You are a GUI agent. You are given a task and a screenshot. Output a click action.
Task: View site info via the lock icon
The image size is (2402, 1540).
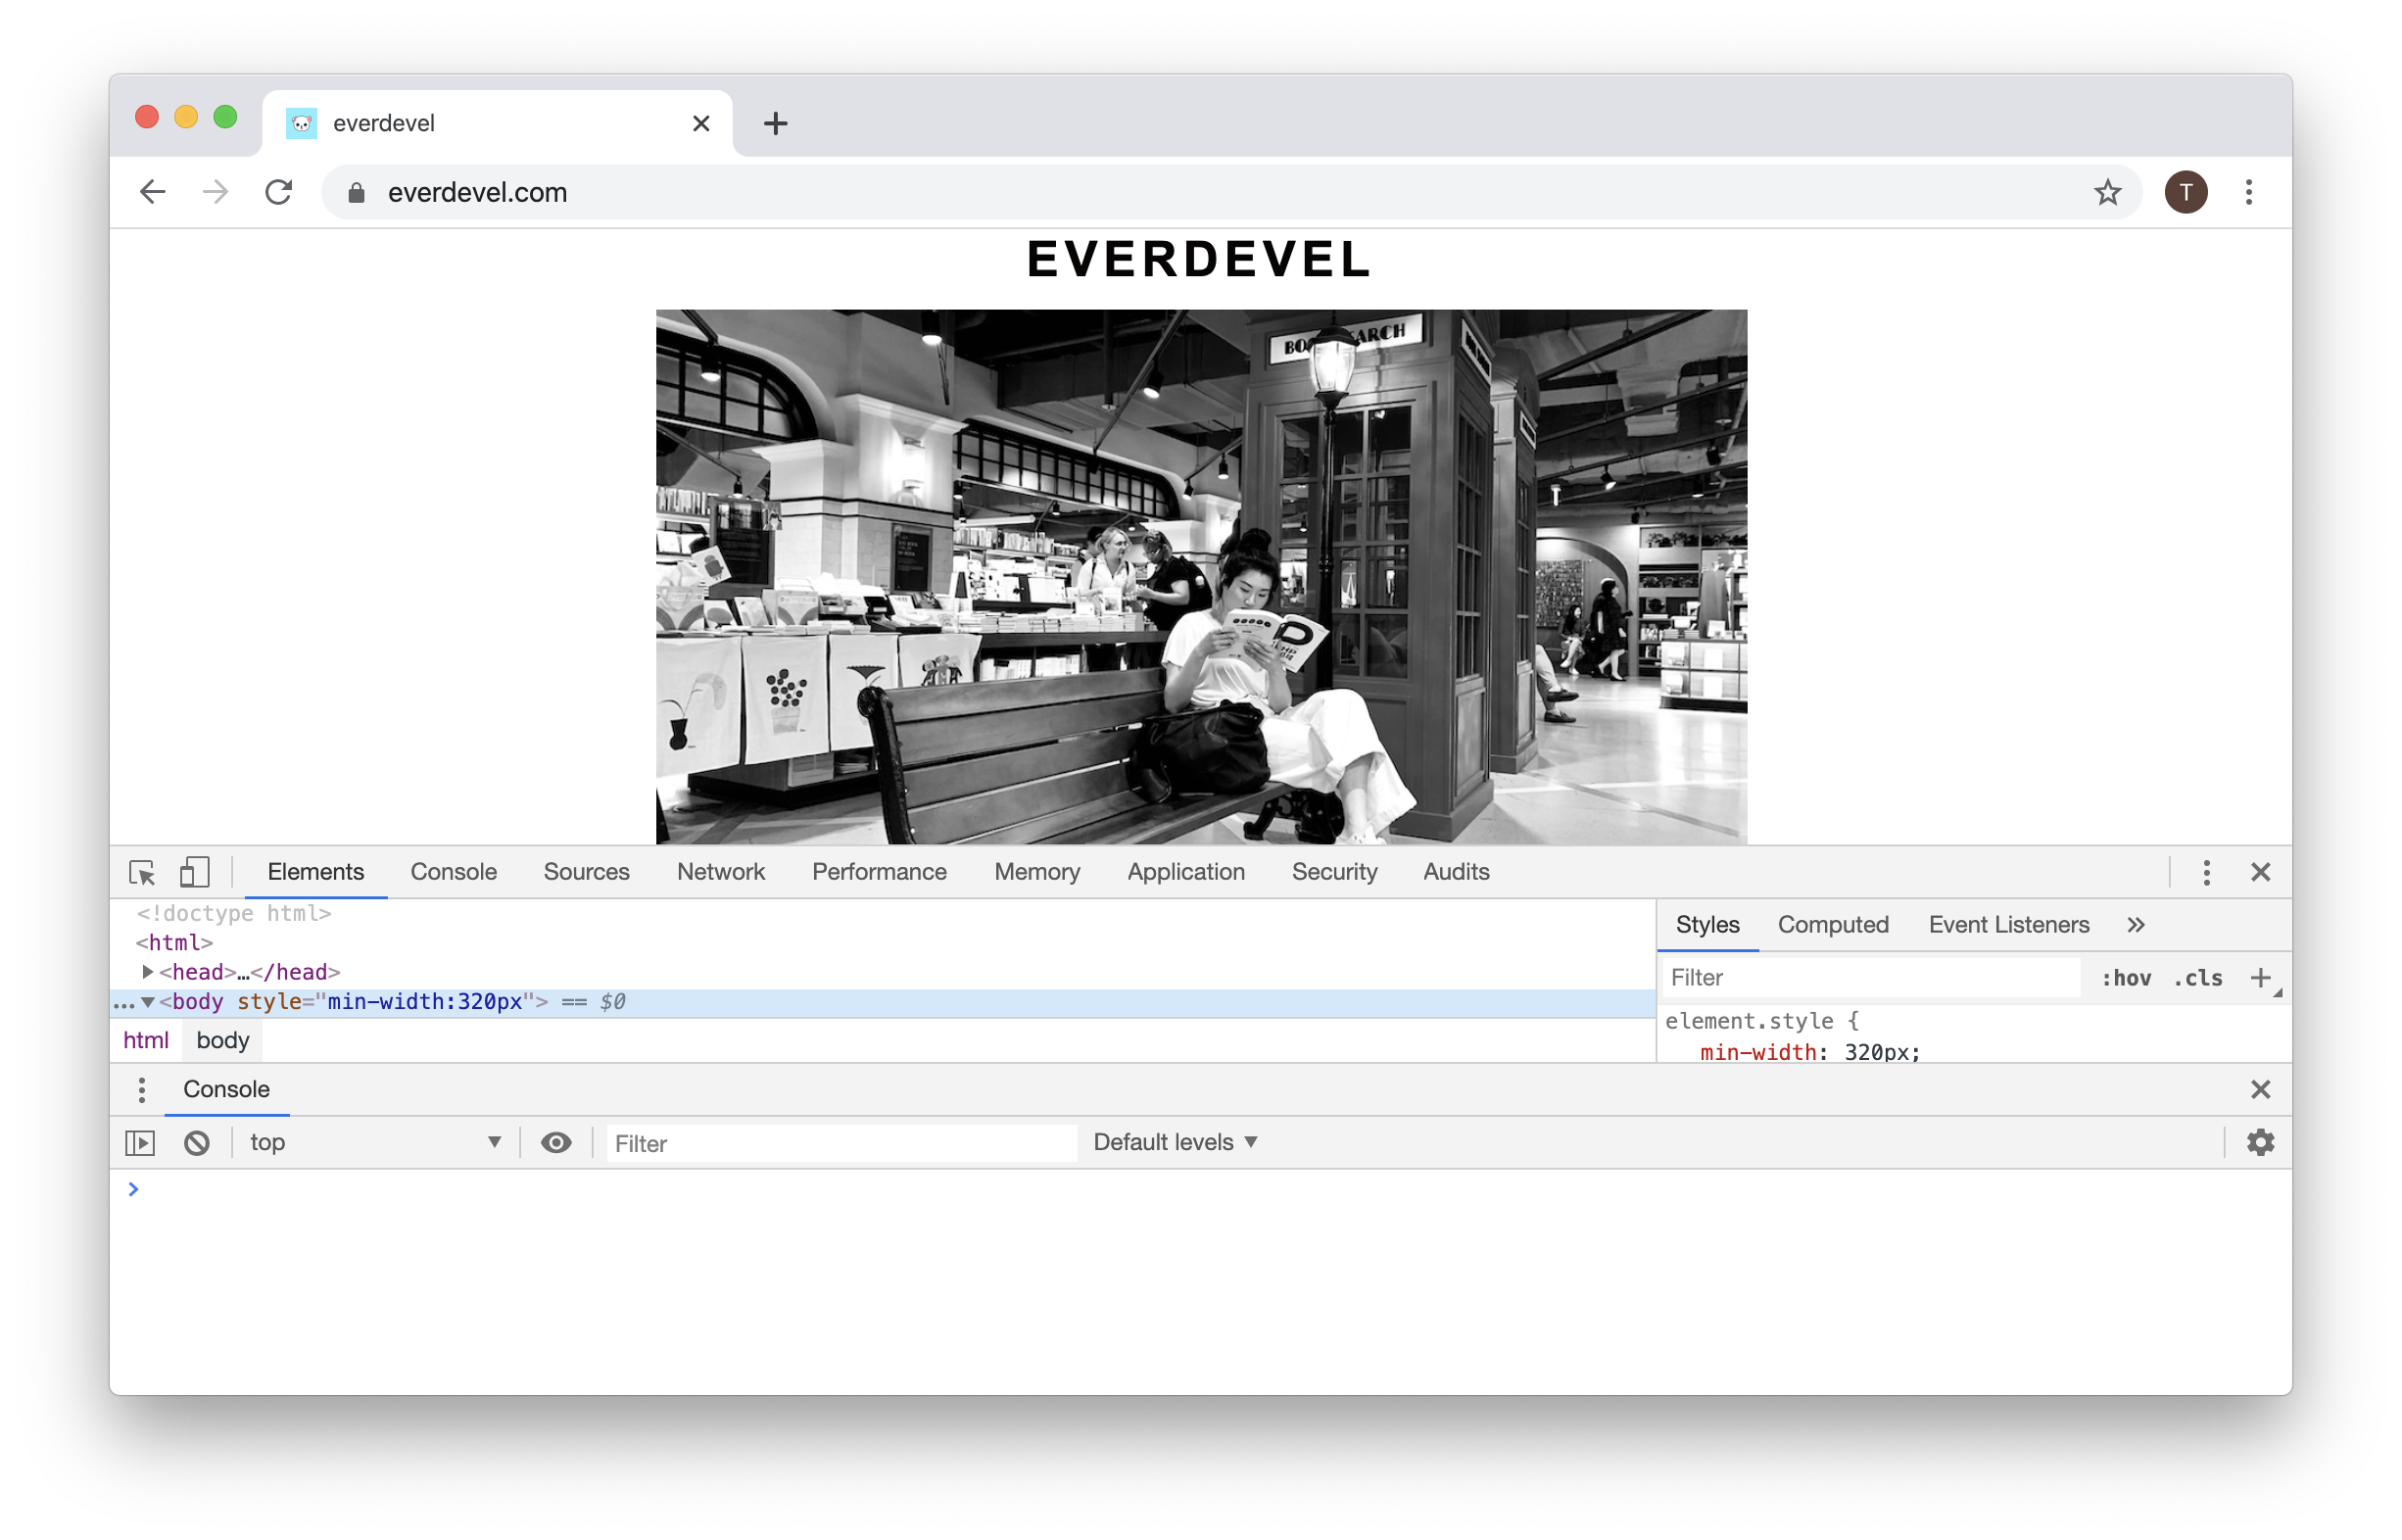click(356, 192)
